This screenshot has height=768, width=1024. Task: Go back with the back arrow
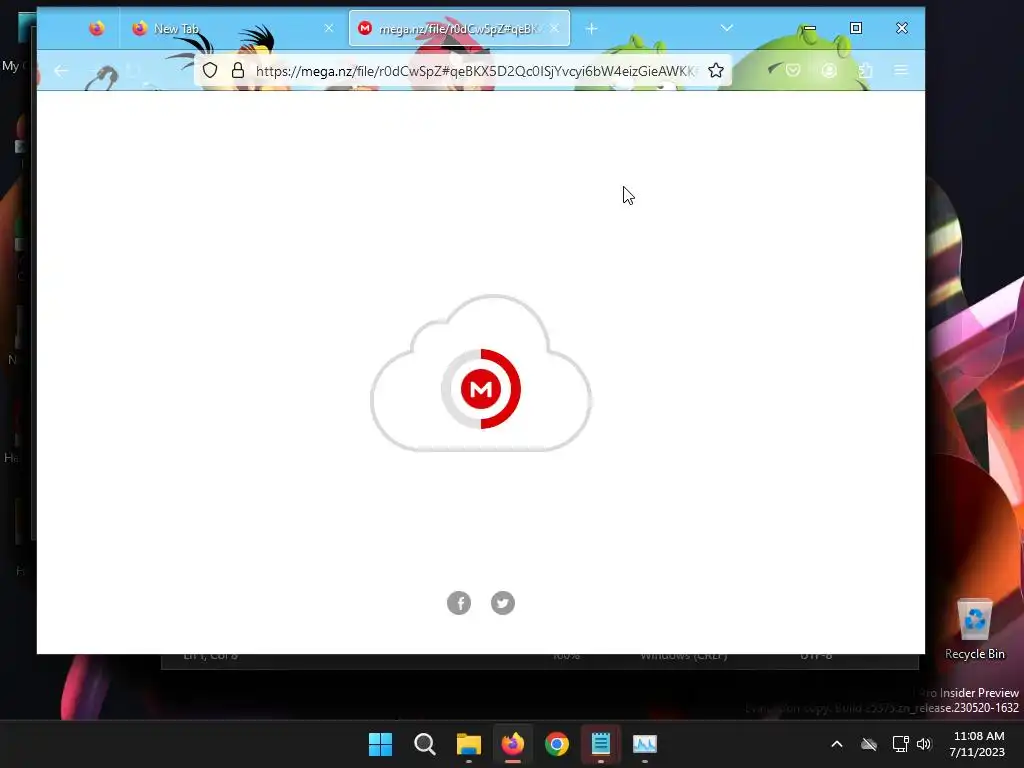point(61,71)
